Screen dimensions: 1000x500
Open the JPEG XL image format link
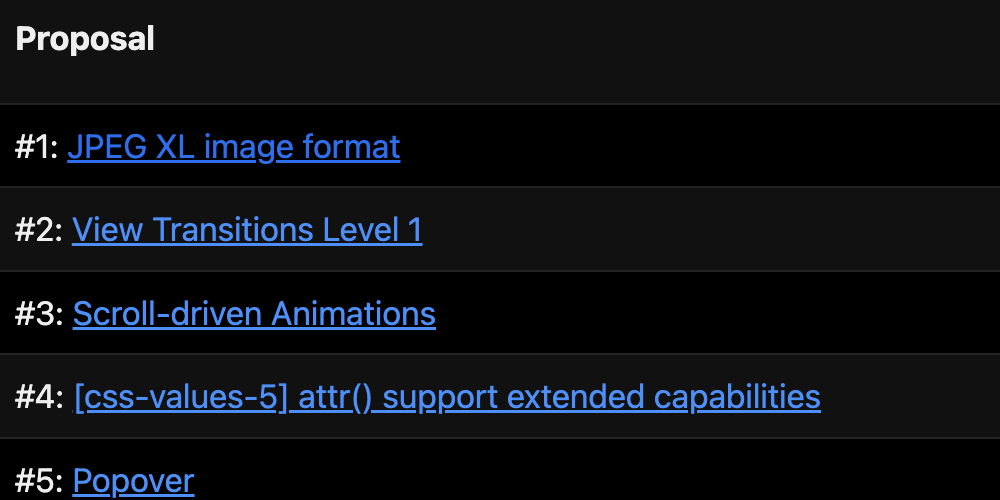coord(233,148)
